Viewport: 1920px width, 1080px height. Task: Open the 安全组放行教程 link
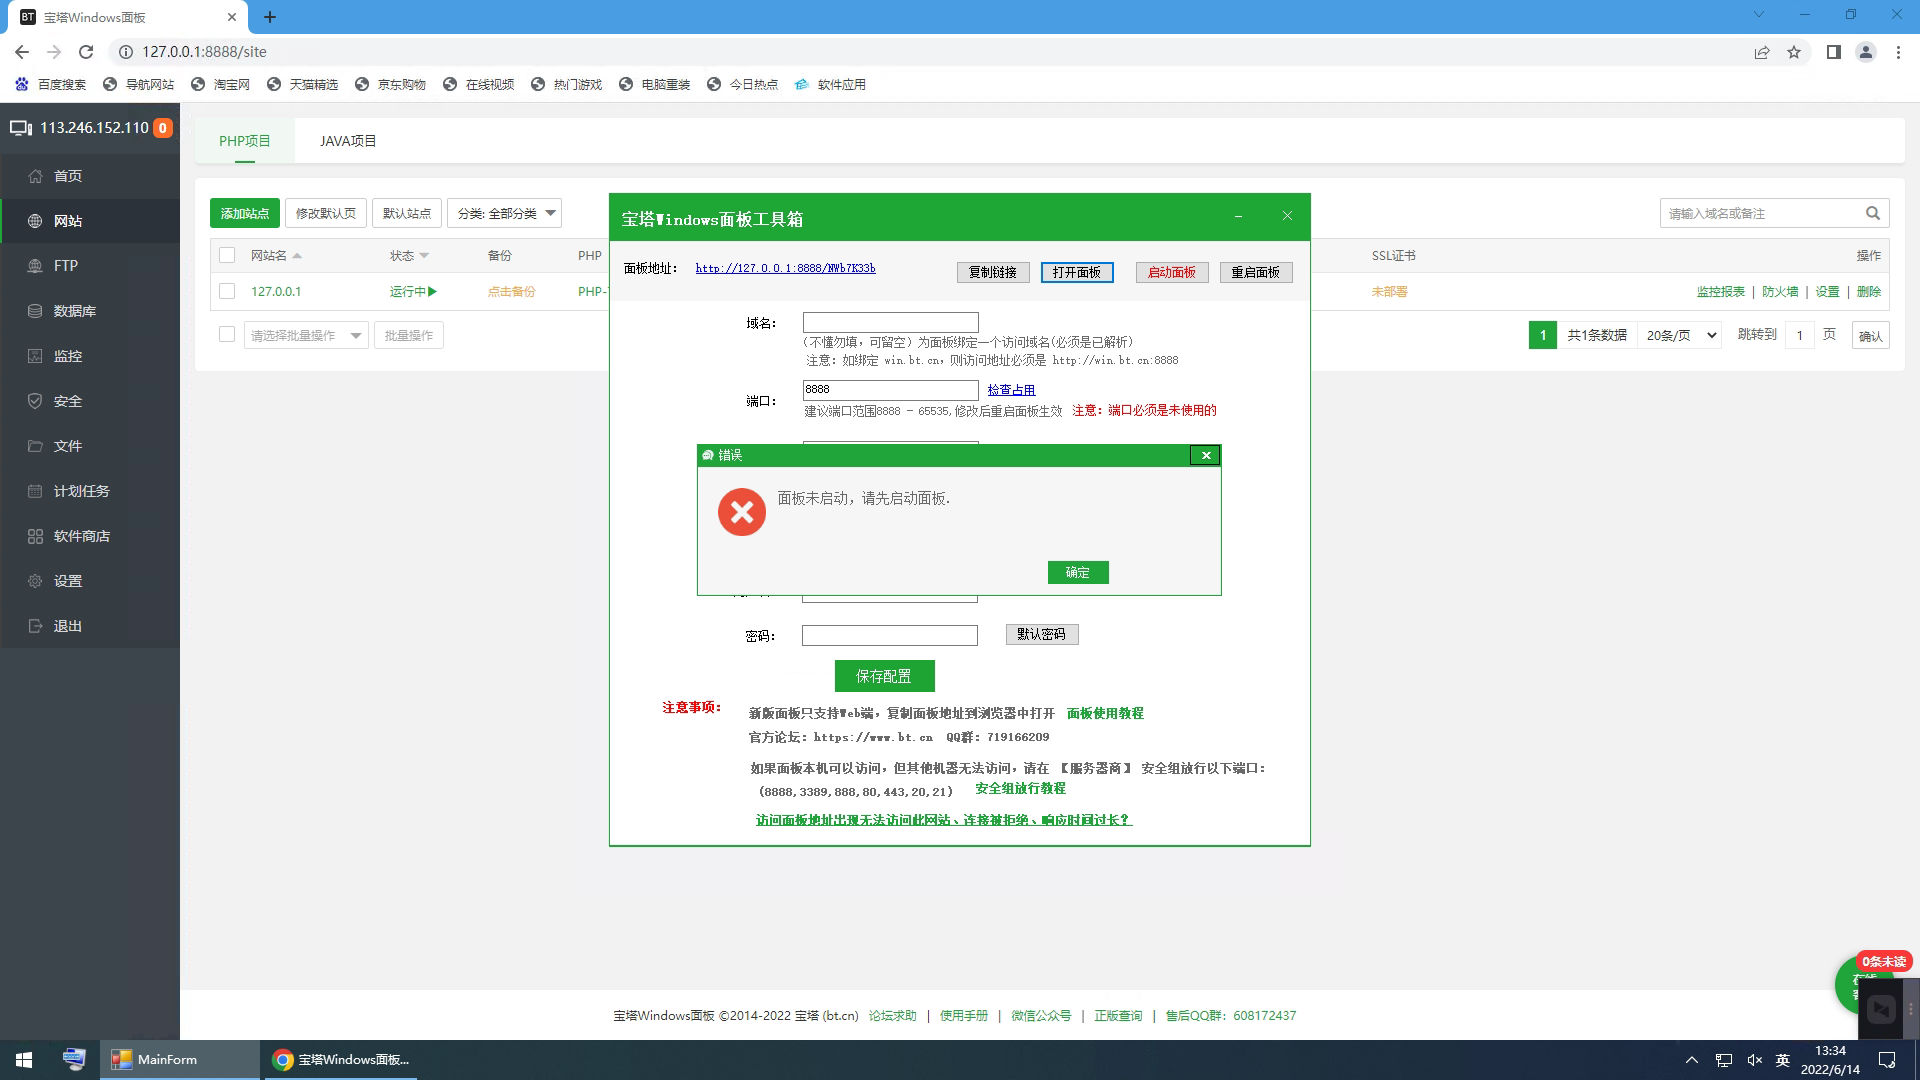coord(1020,788)
